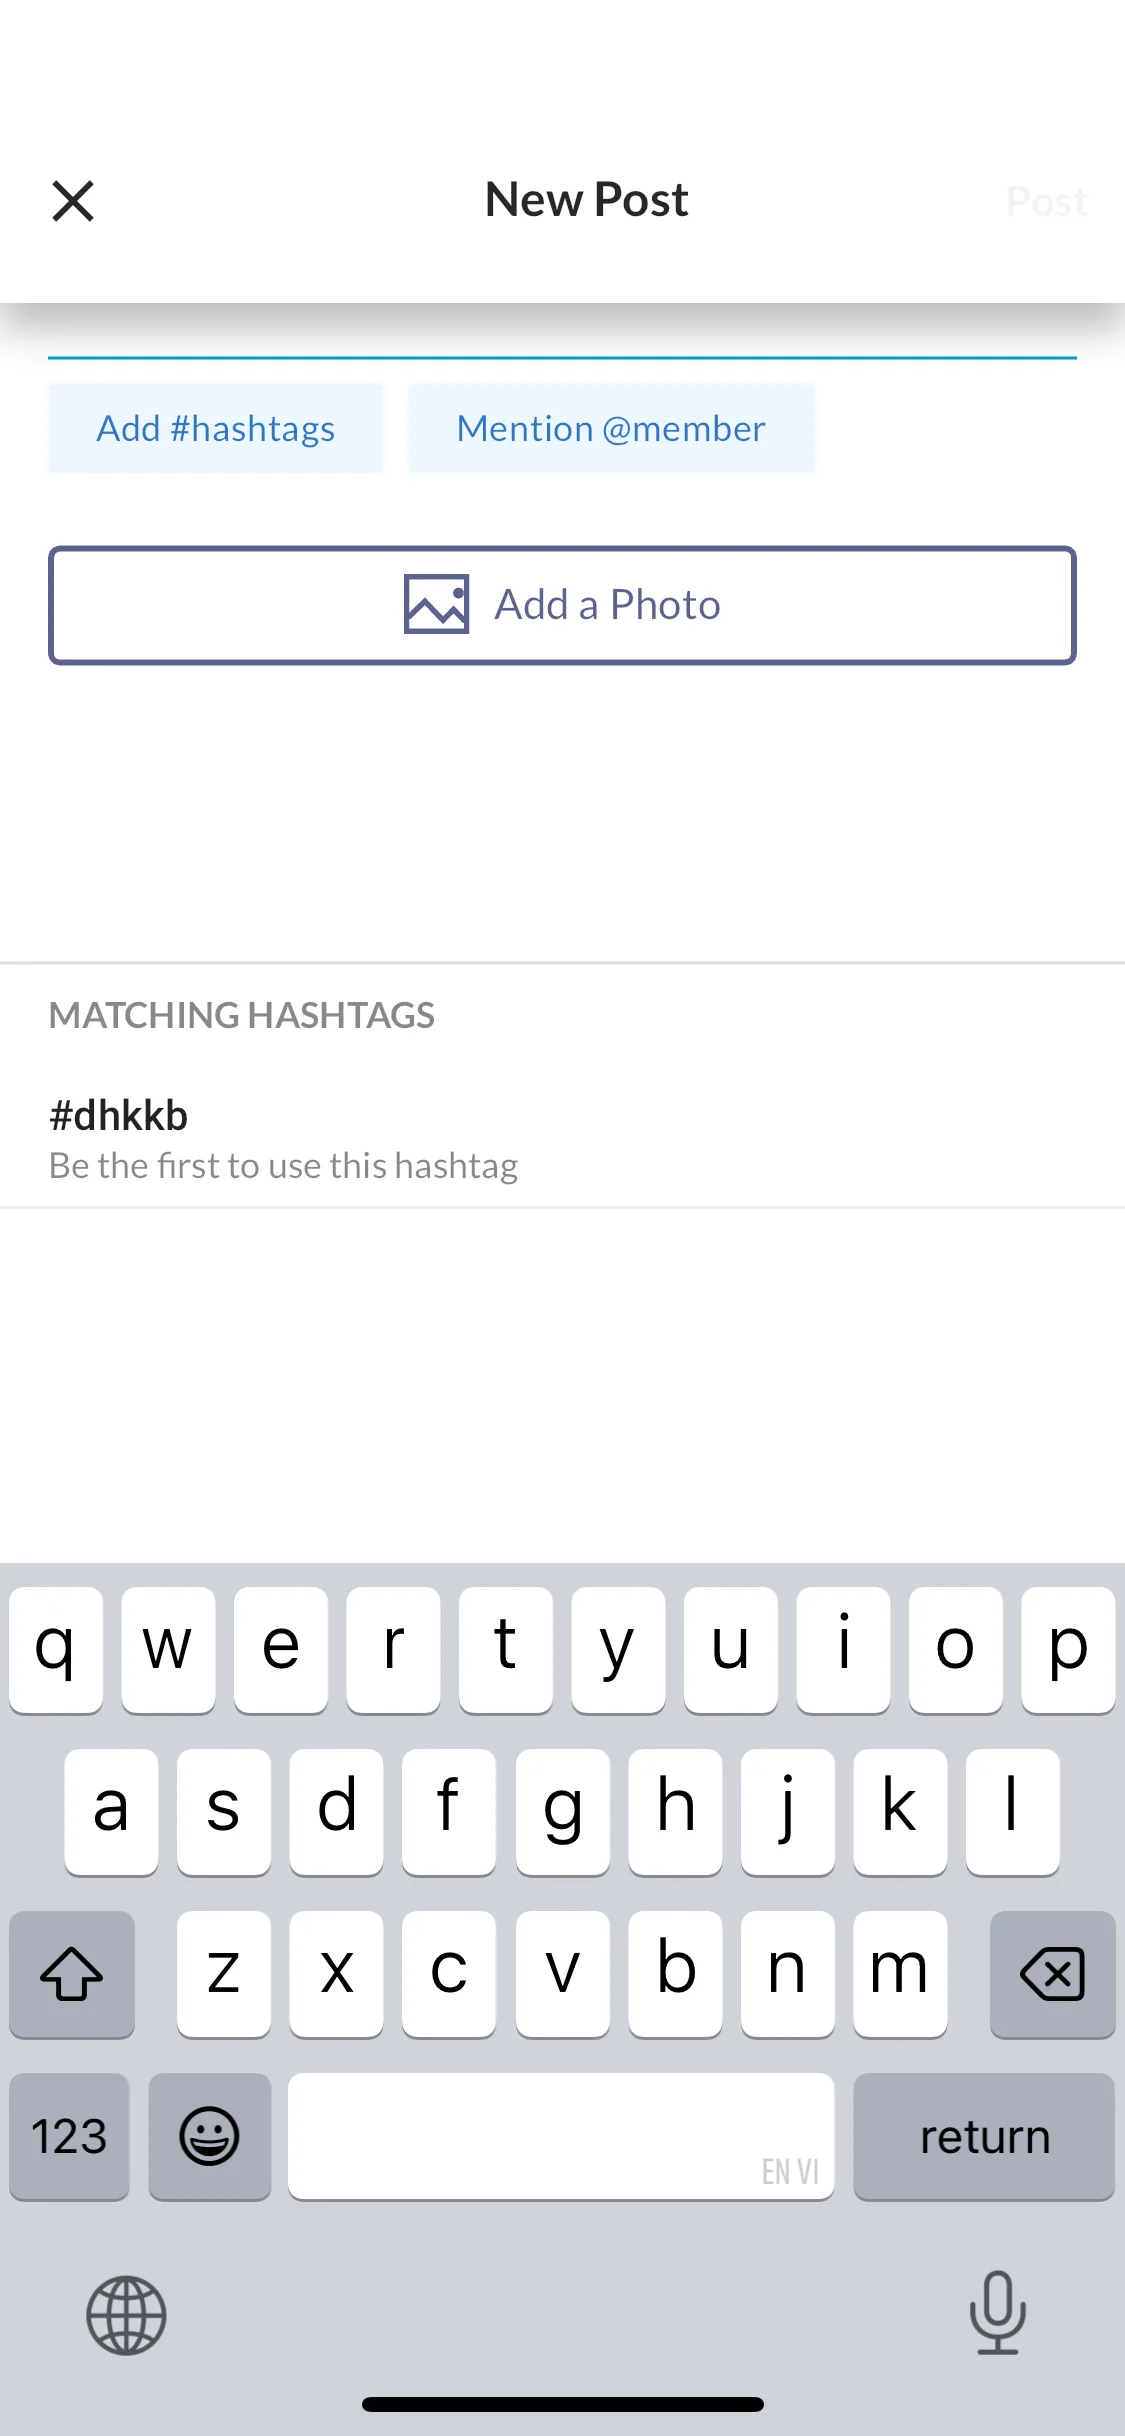Viewport: 1125px width, 2436px height.
Task: Tap the return key
Action: [984, 2137]
